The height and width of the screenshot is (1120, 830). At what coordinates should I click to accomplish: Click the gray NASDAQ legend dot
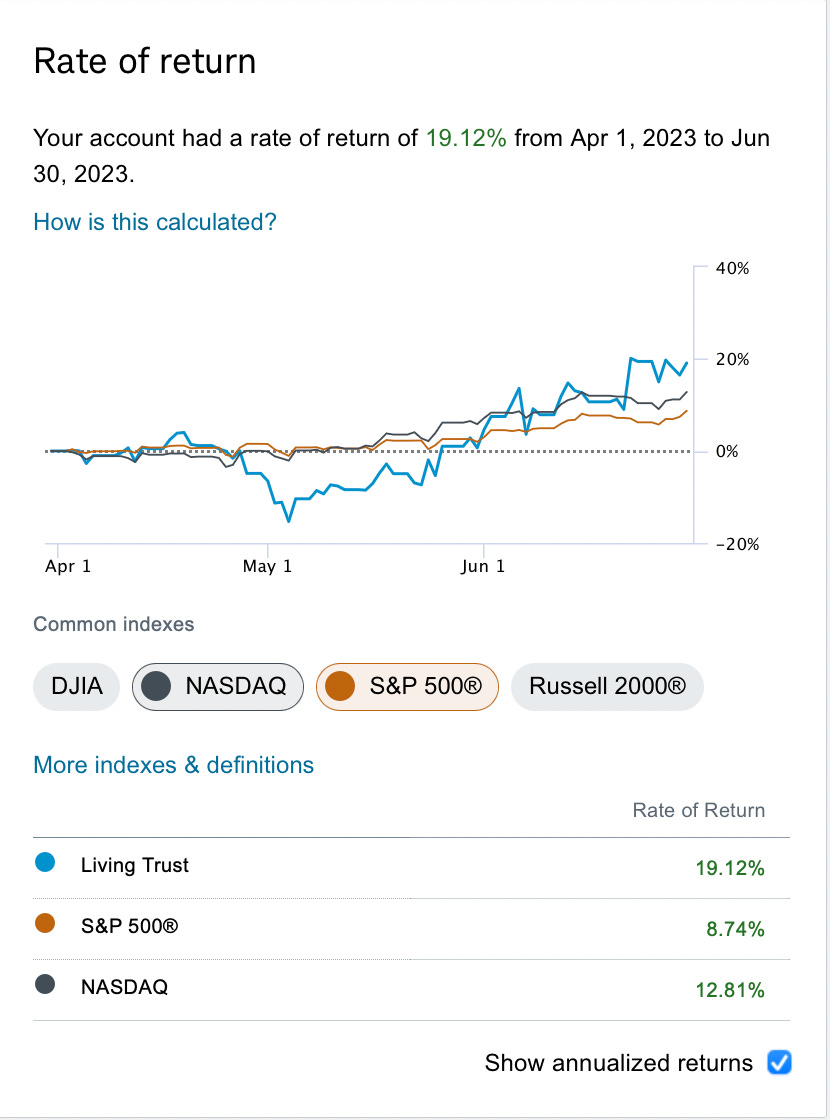click(45, 987)
